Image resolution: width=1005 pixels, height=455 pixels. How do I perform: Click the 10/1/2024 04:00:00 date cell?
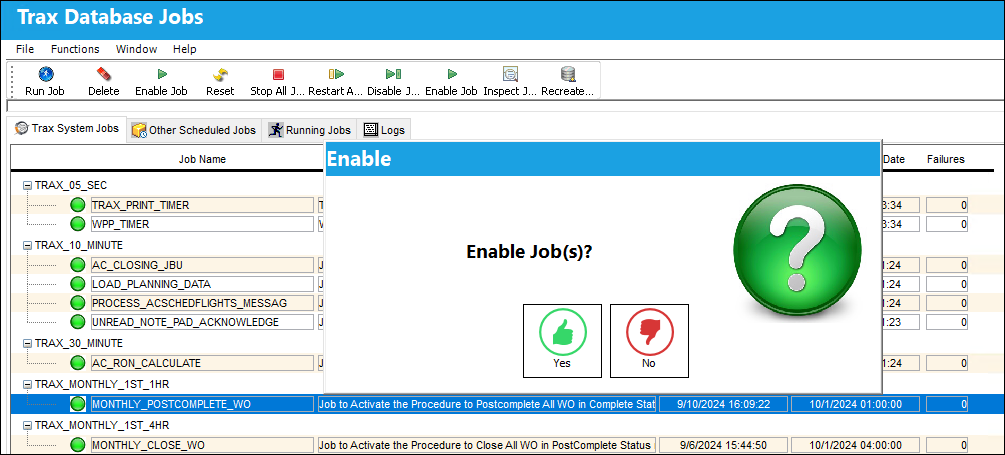(x=856, y=445)
